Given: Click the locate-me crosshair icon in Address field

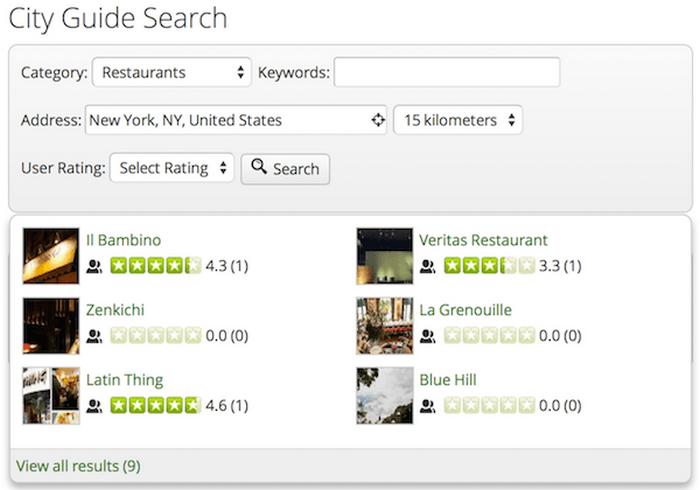Looking at the screenshot, I should pyautogui.click(x=378, y=120).
